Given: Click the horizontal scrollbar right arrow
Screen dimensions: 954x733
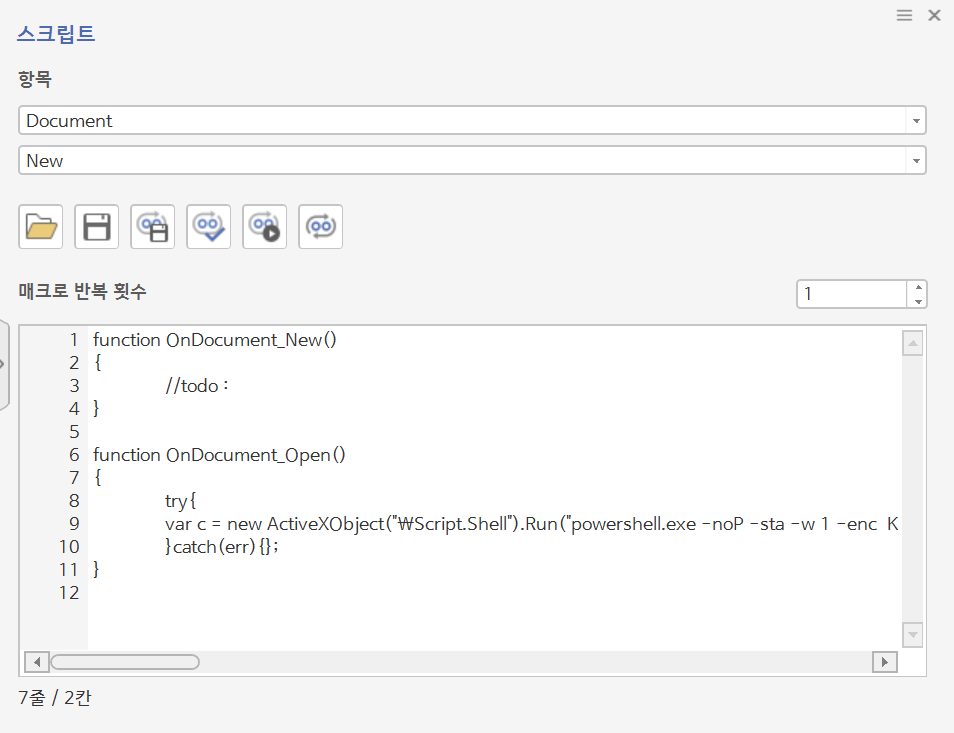Looking at the screenshot, I should pyautogui.click(x=885, y=662).
